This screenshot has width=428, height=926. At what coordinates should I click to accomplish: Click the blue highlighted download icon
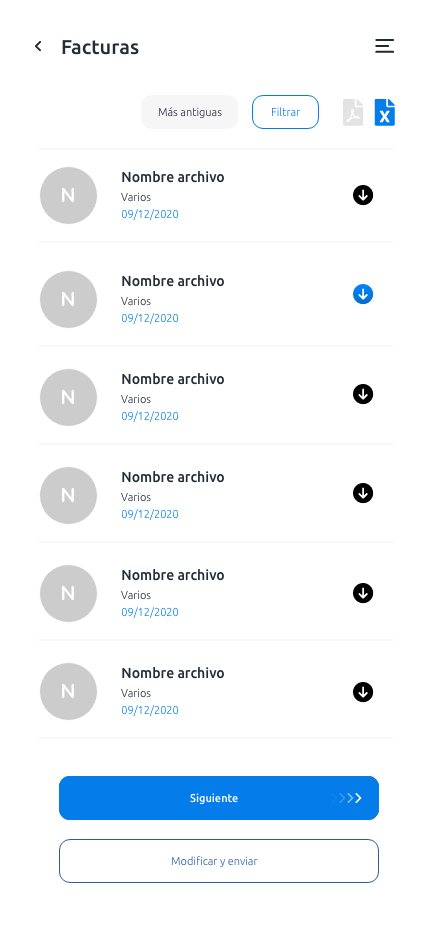click(363, 294)
